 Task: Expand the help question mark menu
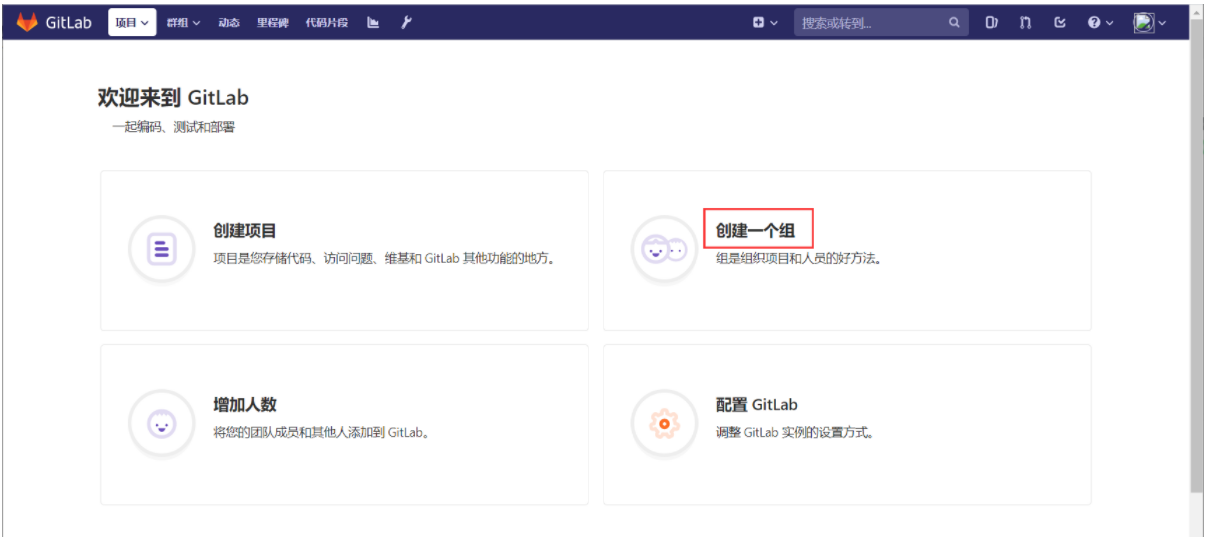point(1100,22)
